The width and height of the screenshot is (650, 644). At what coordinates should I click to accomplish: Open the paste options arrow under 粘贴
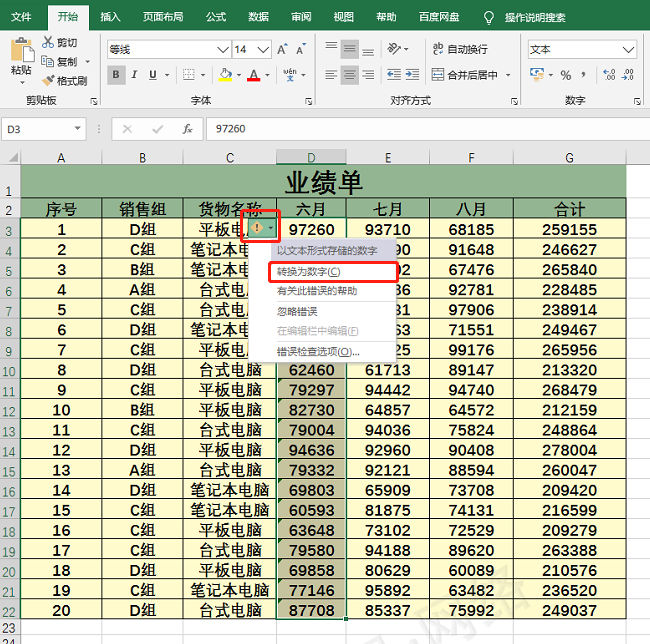[22, 83]
